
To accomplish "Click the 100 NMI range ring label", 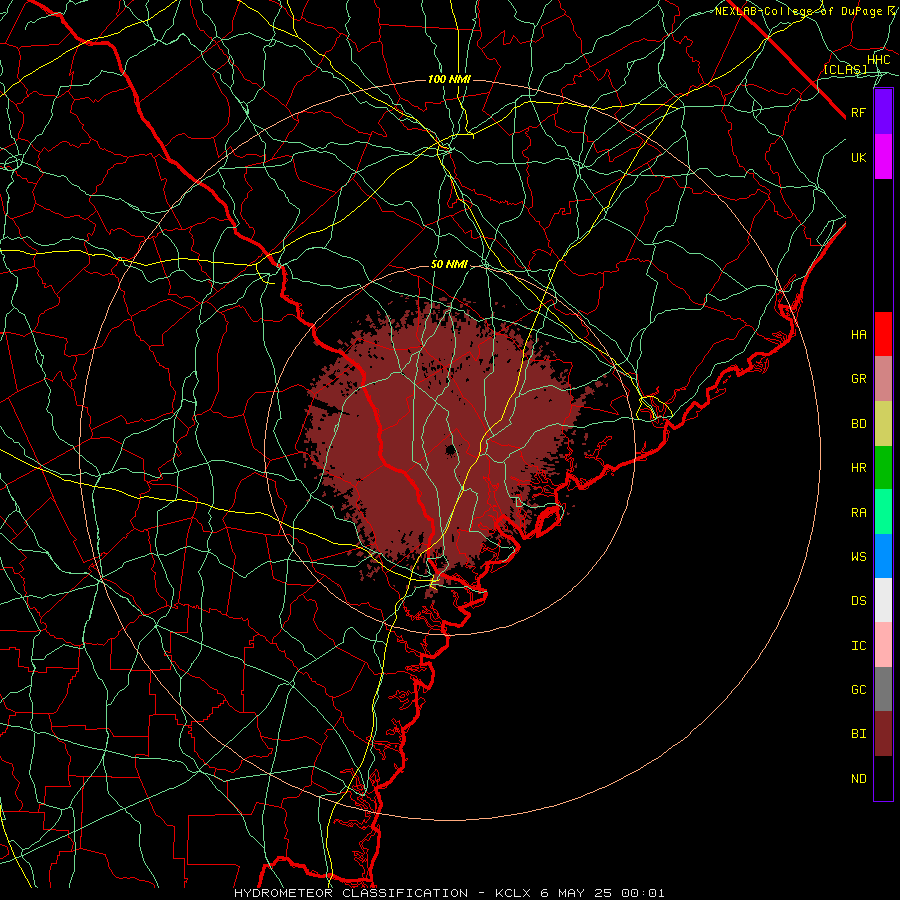I will [x=449, y=79].
